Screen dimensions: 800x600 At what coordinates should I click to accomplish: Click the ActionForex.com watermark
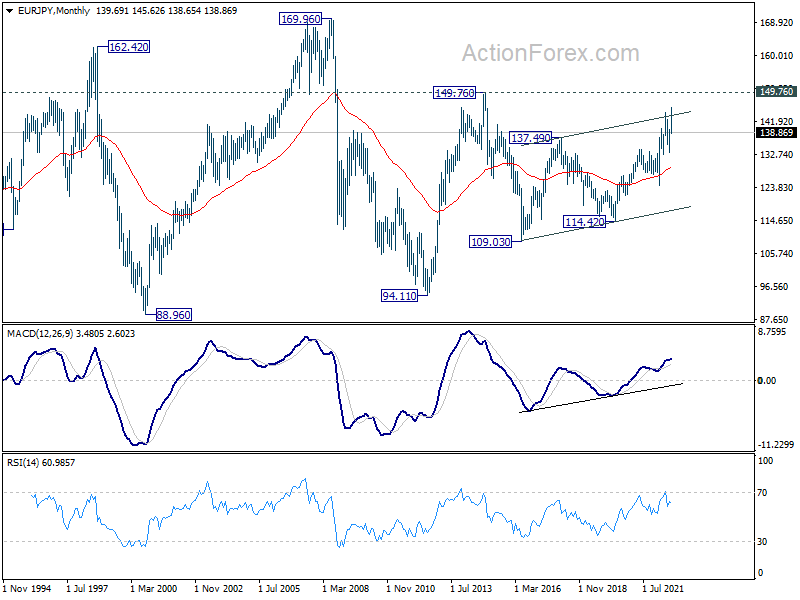click(549, 53)
